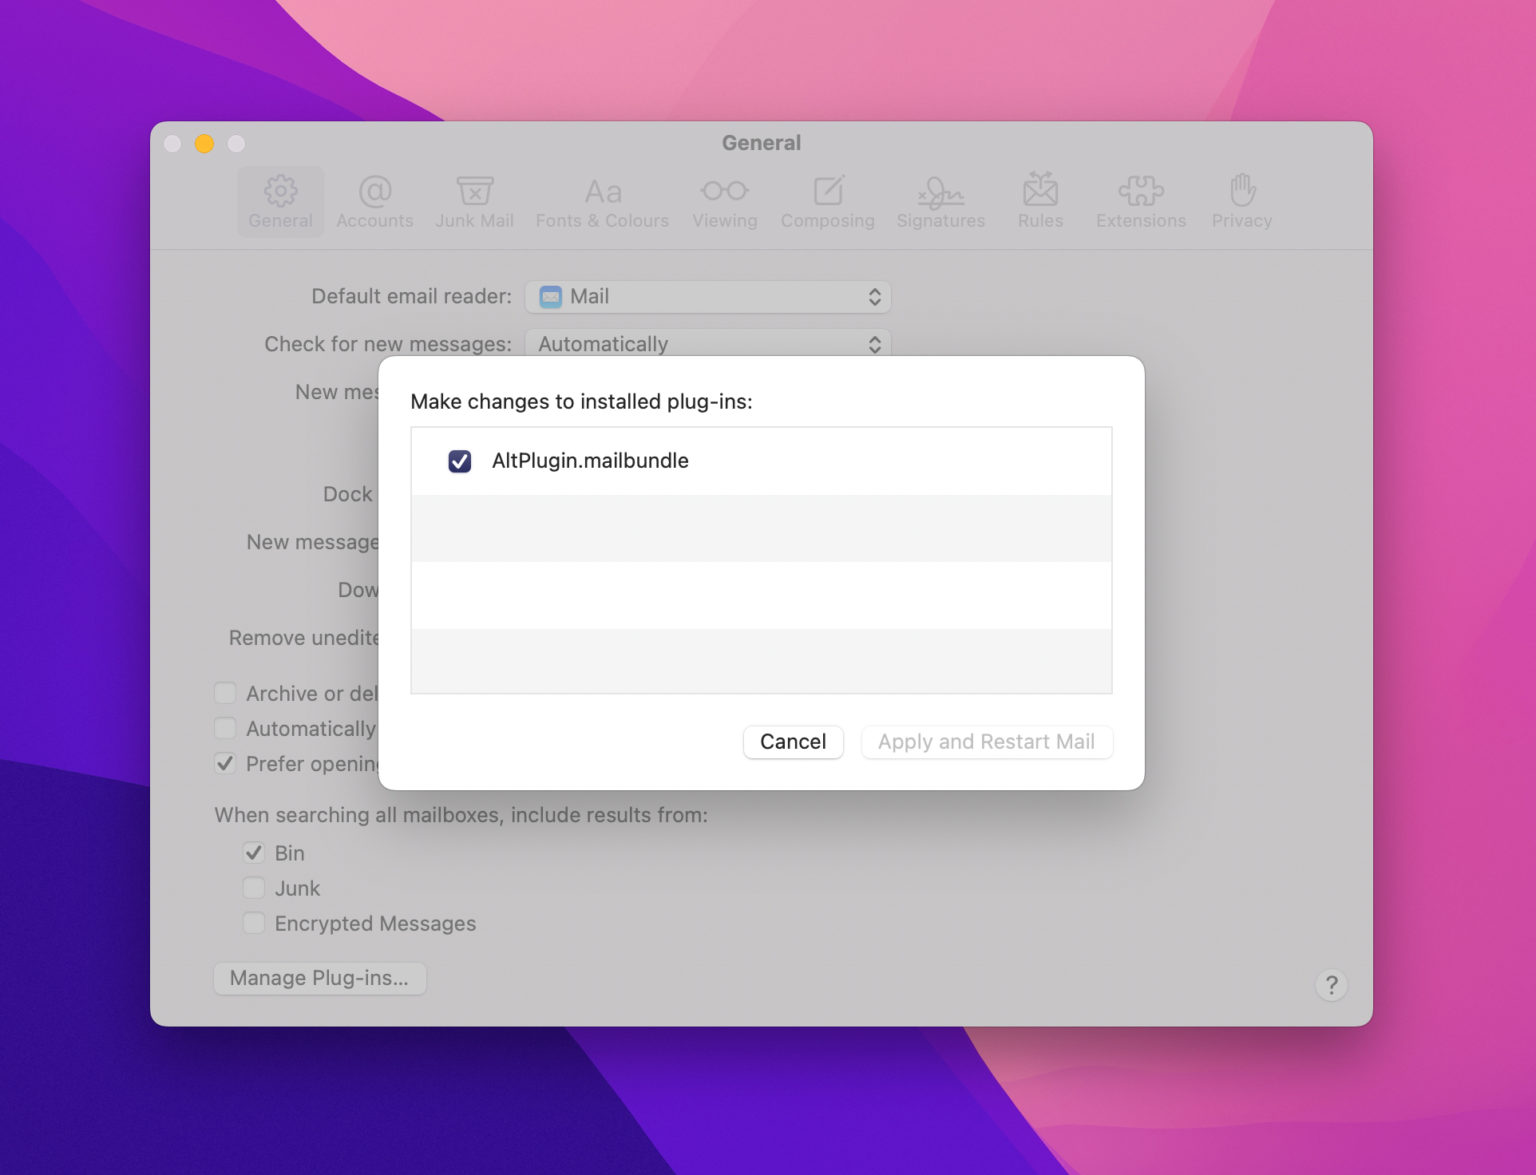Open the Composing settings icon
Viewport: 1536px width, 1175px height.
click(x=827, y=200)
